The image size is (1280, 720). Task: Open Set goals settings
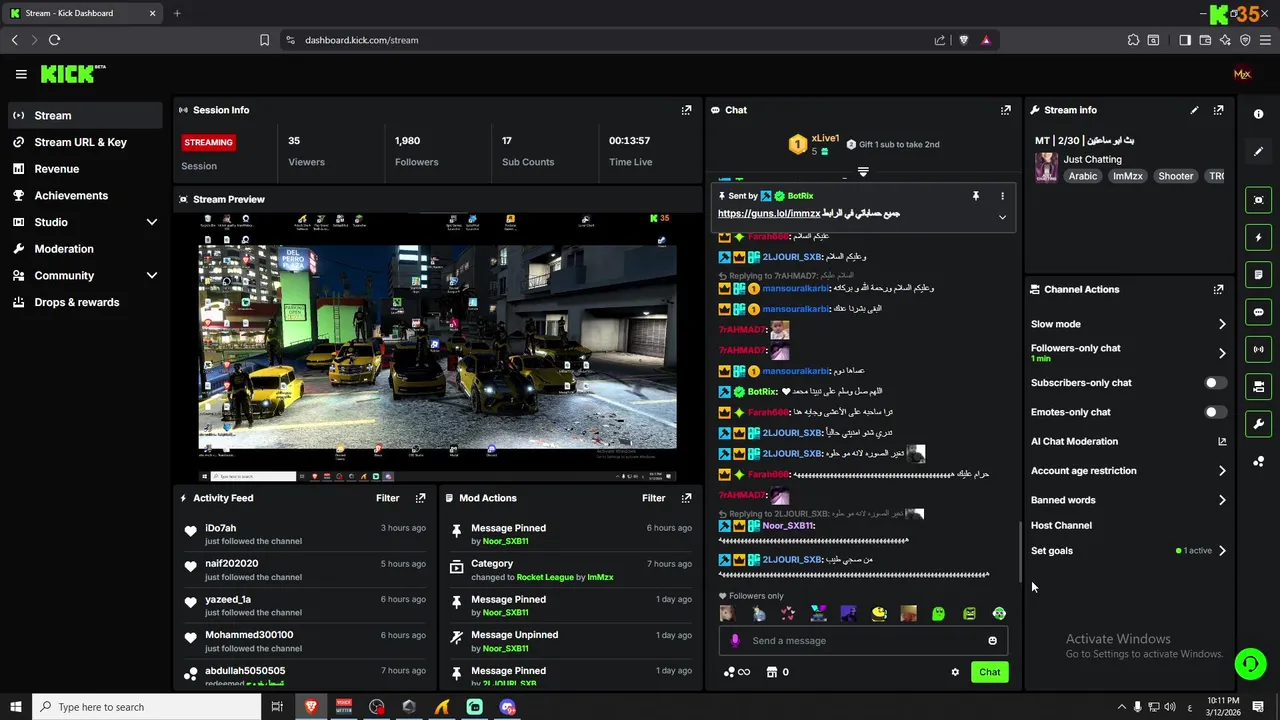pyautogui.click(x=1129, y=551)
